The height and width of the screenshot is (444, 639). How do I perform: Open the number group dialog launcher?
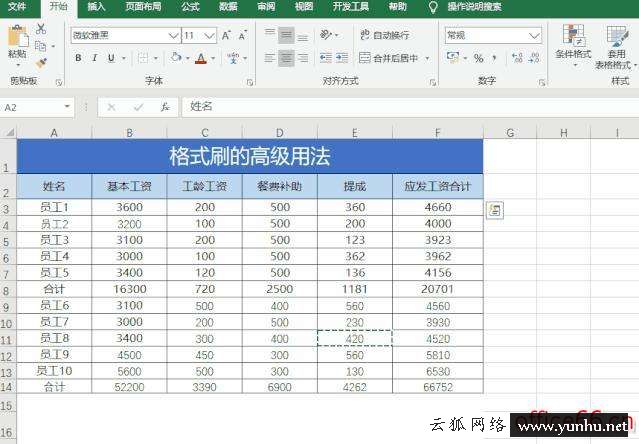point(542,83)
